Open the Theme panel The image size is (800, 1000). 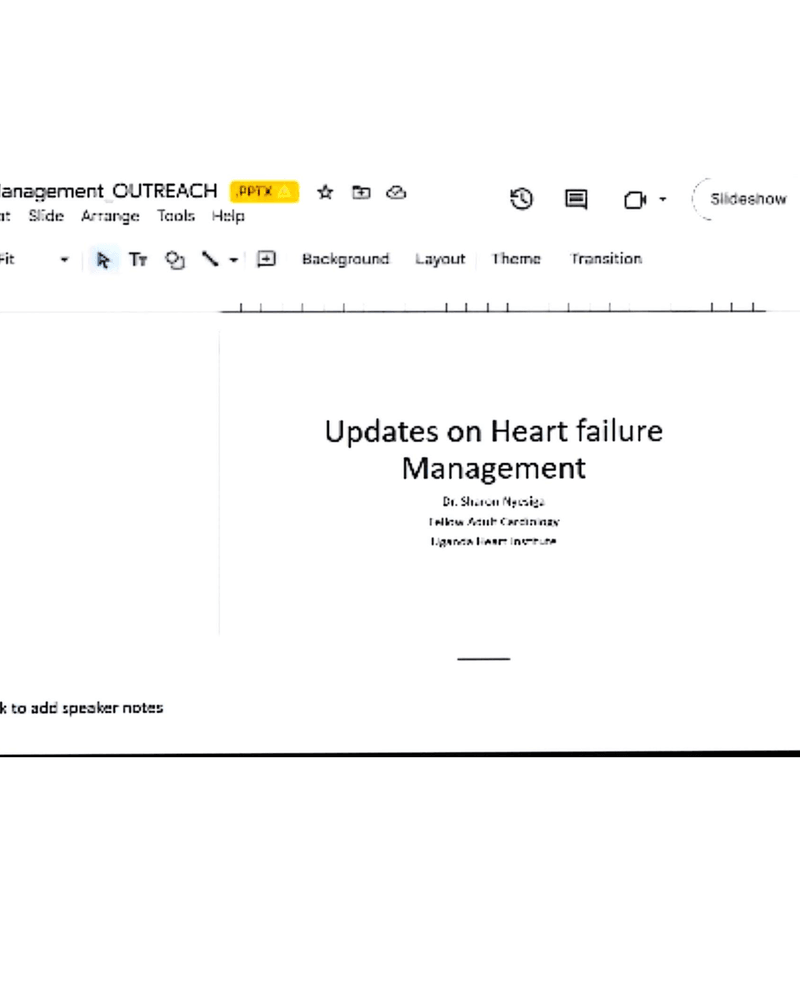[516, 259]
